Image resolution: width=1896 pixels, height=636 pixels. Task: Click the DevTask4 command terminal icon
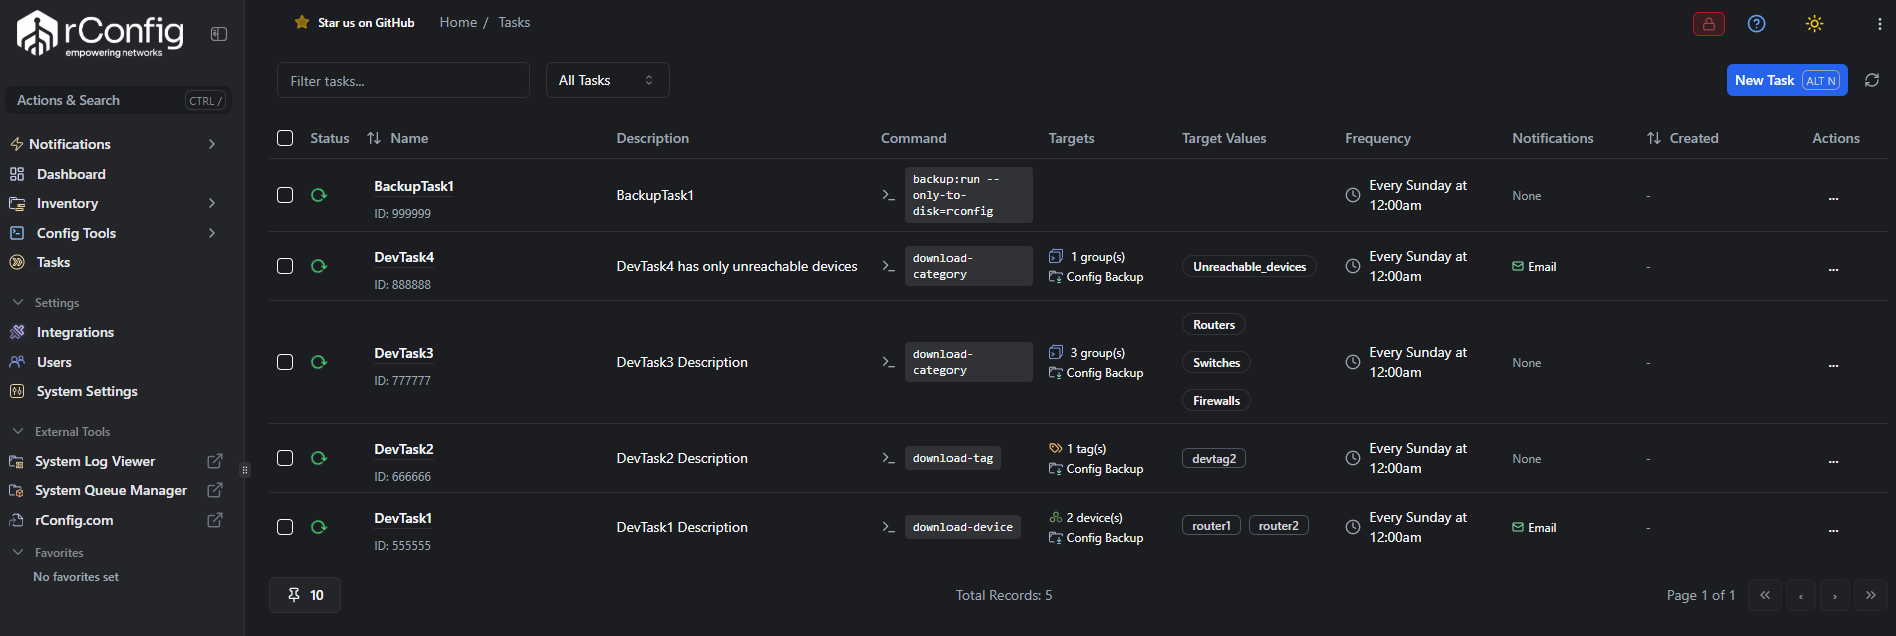(888, 266)
